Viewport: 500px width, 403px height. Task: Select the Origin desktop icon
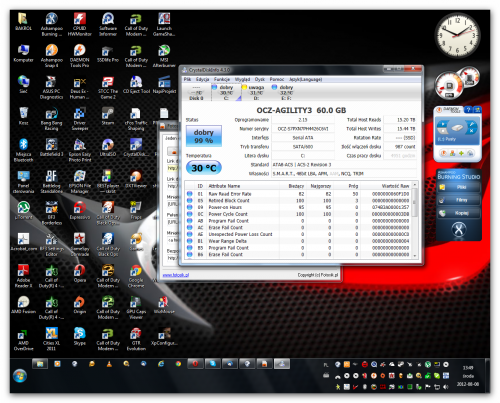80,305
